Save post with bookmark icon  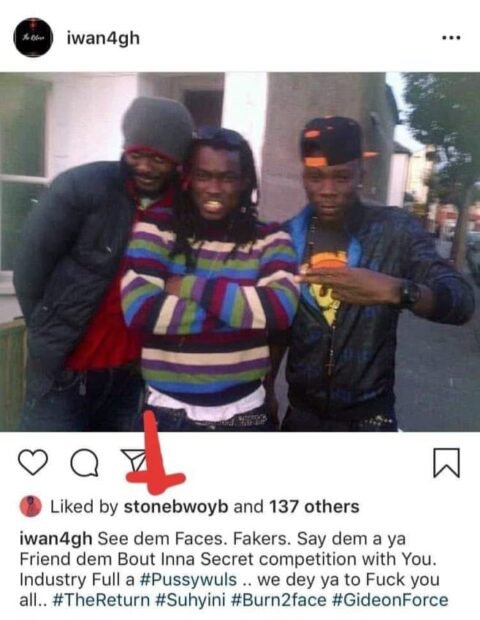[447, 462]
